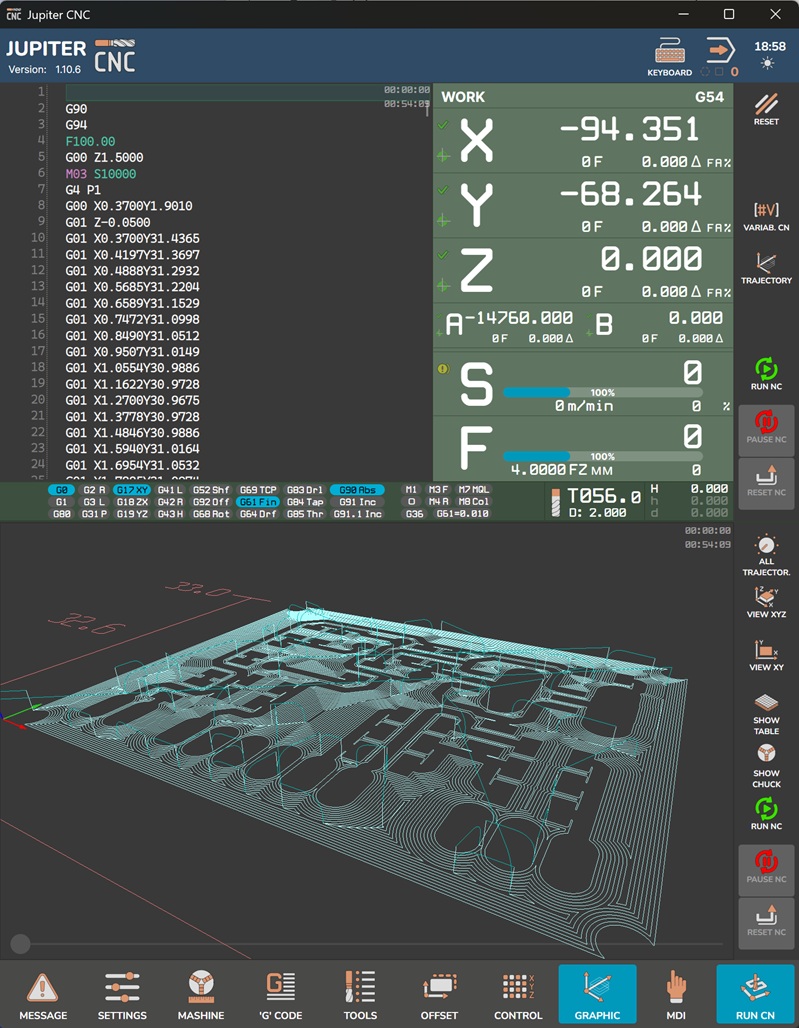This screenshot has width=799, height=1028.
Task: Open the VARIAB. CN variables panel
Action: click(x=766, y=216)
